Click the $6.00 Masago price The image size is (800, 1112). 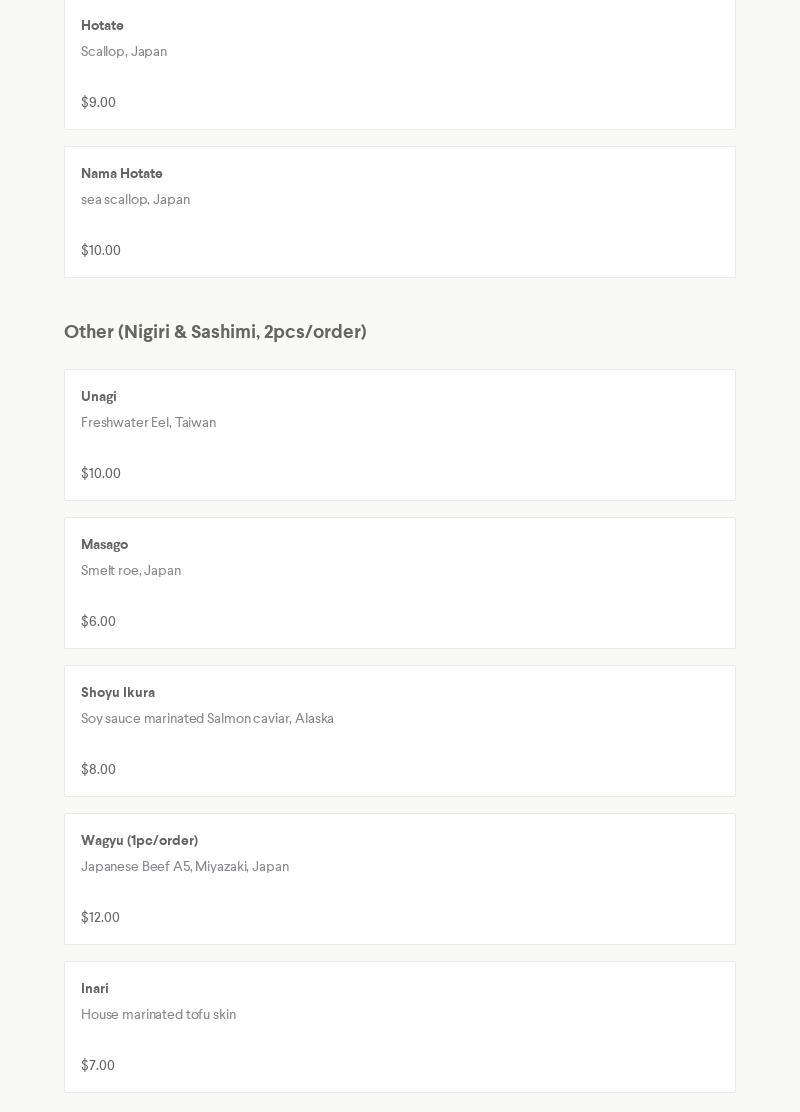[x=98, y=622]
